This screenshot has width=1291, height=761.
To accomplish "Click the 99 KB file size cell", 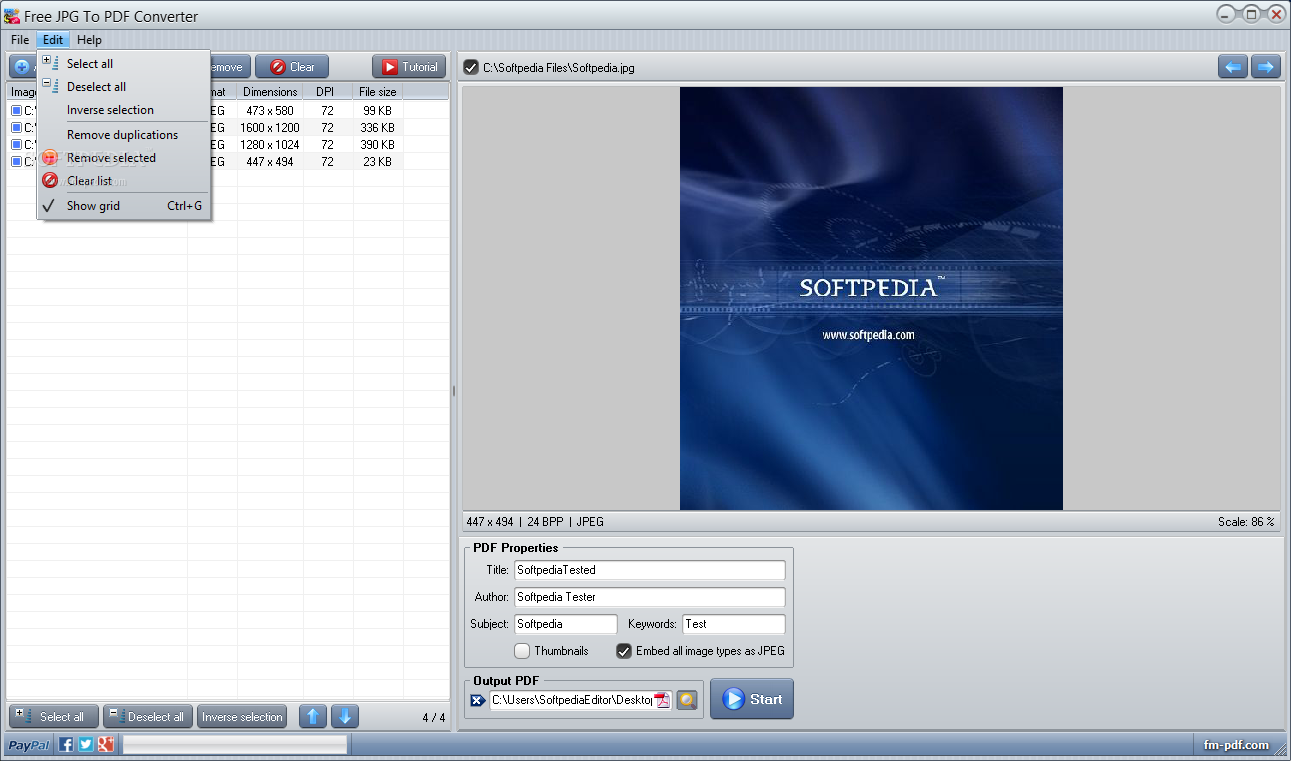I will pos(378,111).
